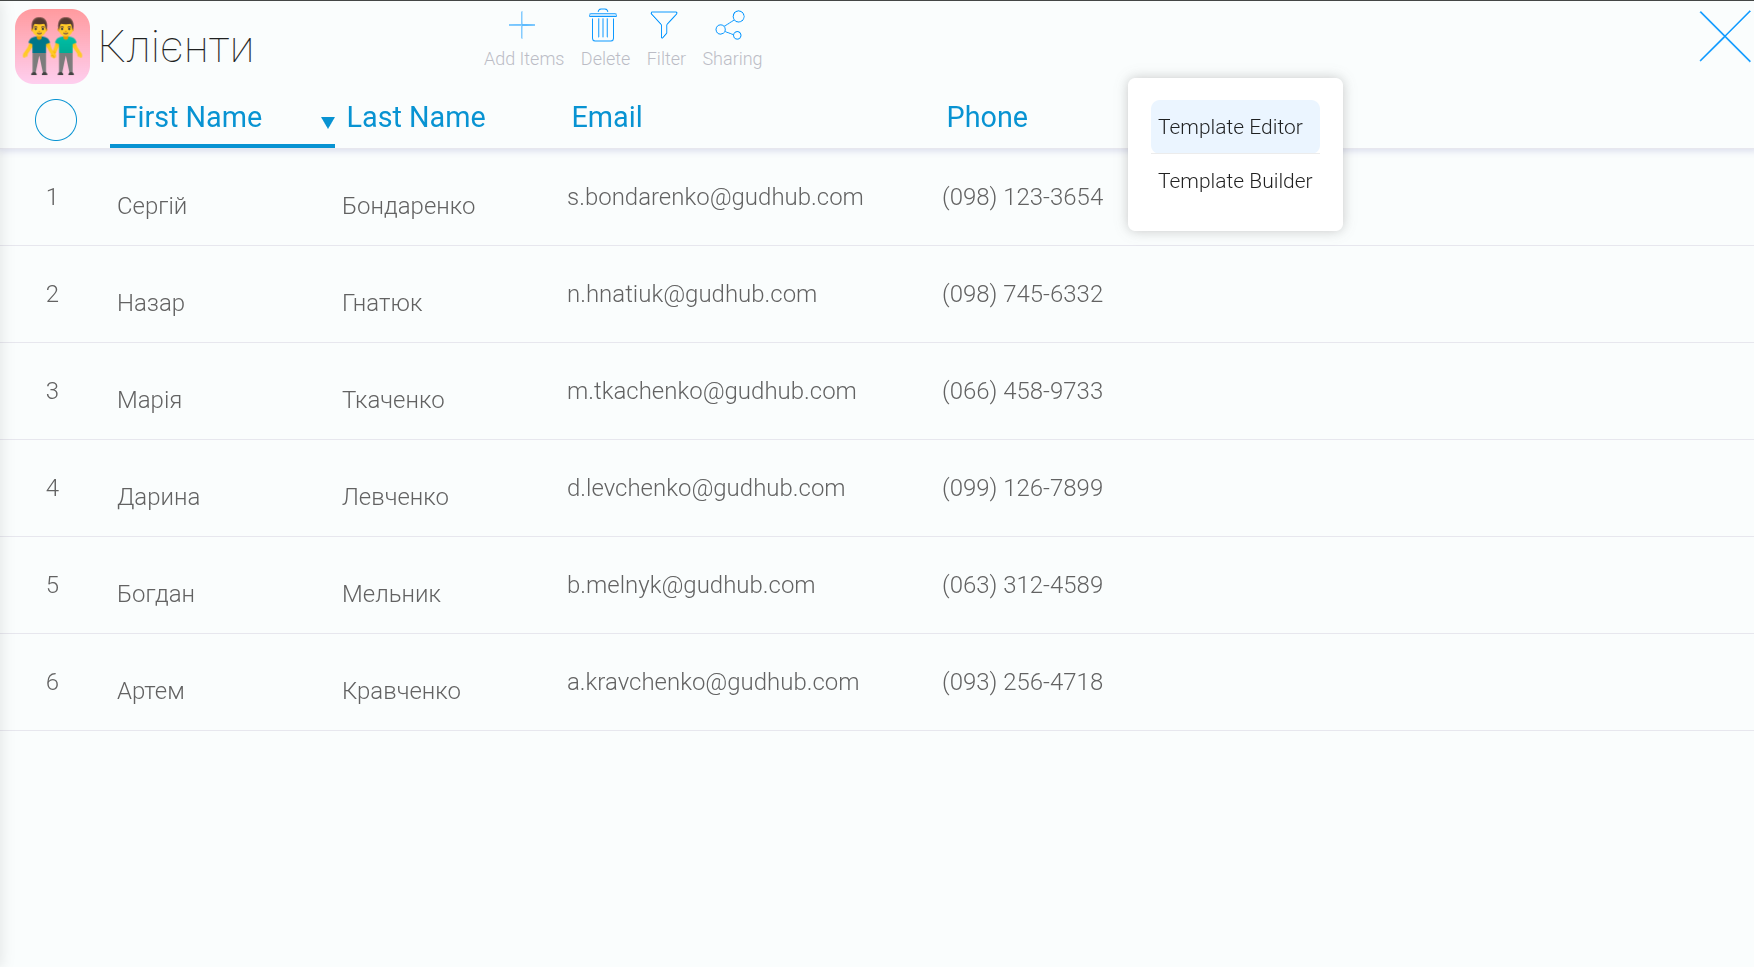Click phone (099) 126-7899
Screen dimensions: 1754x967
(1022, 488)
